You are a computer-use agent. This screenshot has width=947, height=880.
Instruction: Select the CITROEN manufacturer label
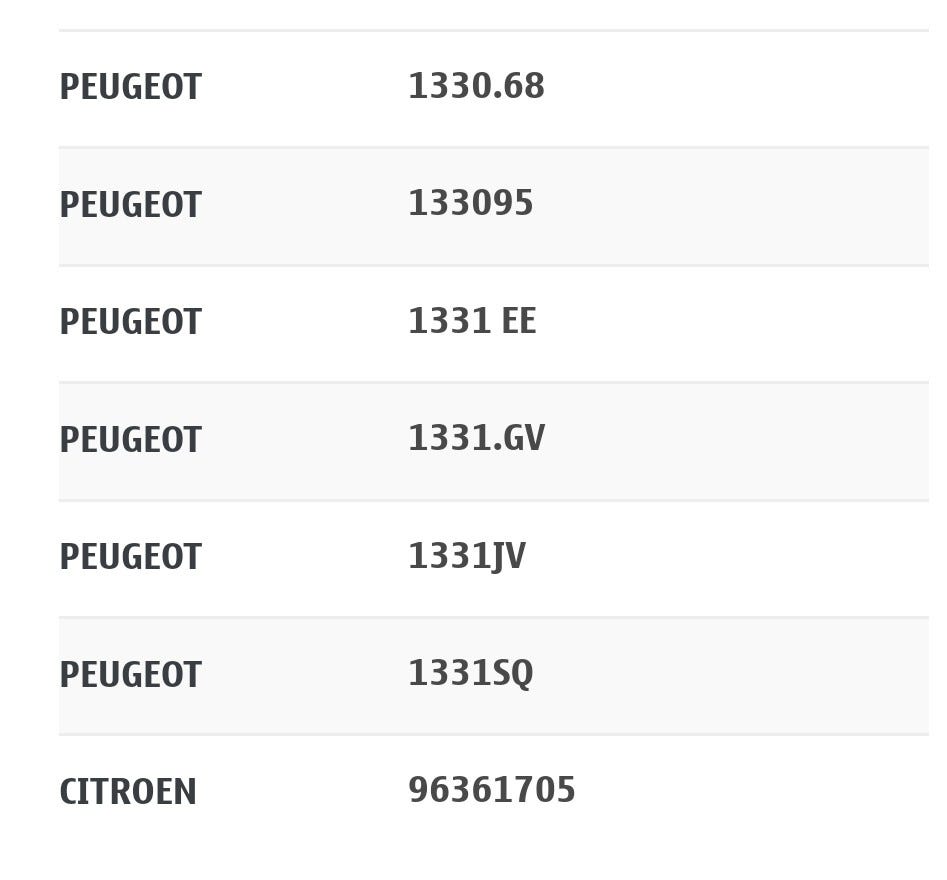(x=128, y=793)
